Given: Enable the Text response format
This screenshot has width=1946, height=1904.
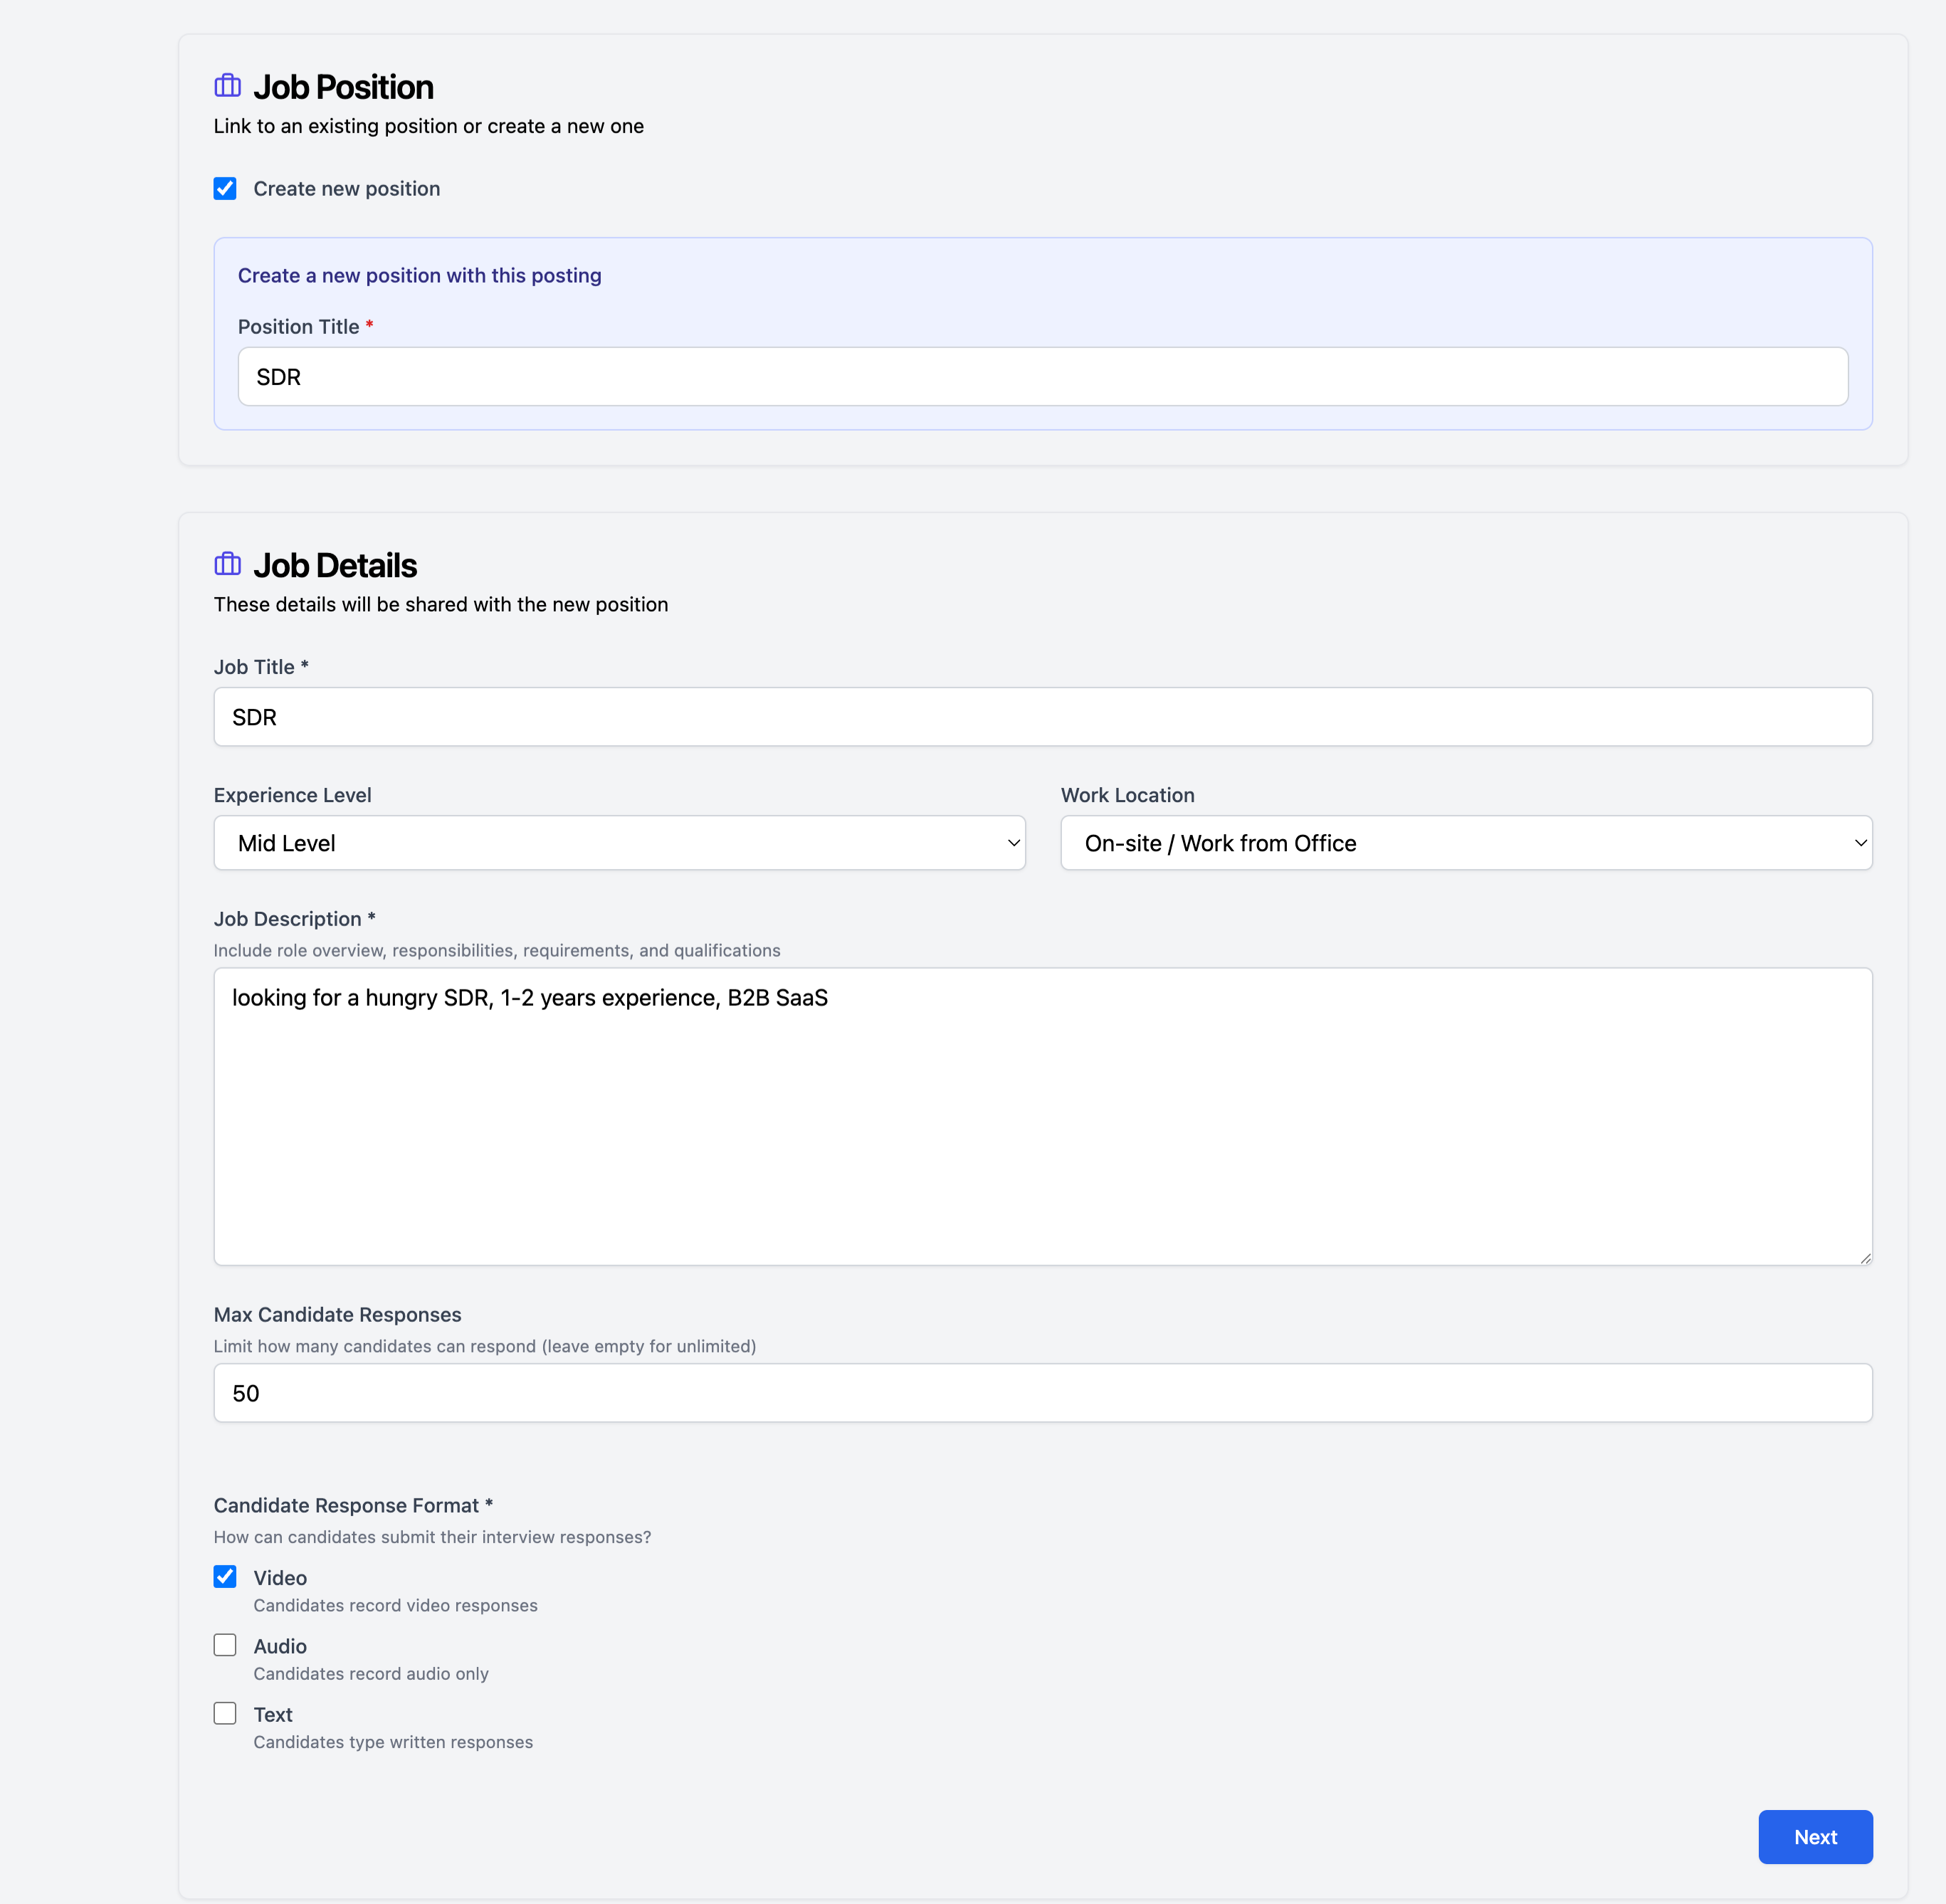Looking at the screenshot, I should (x=225, y=1713).
